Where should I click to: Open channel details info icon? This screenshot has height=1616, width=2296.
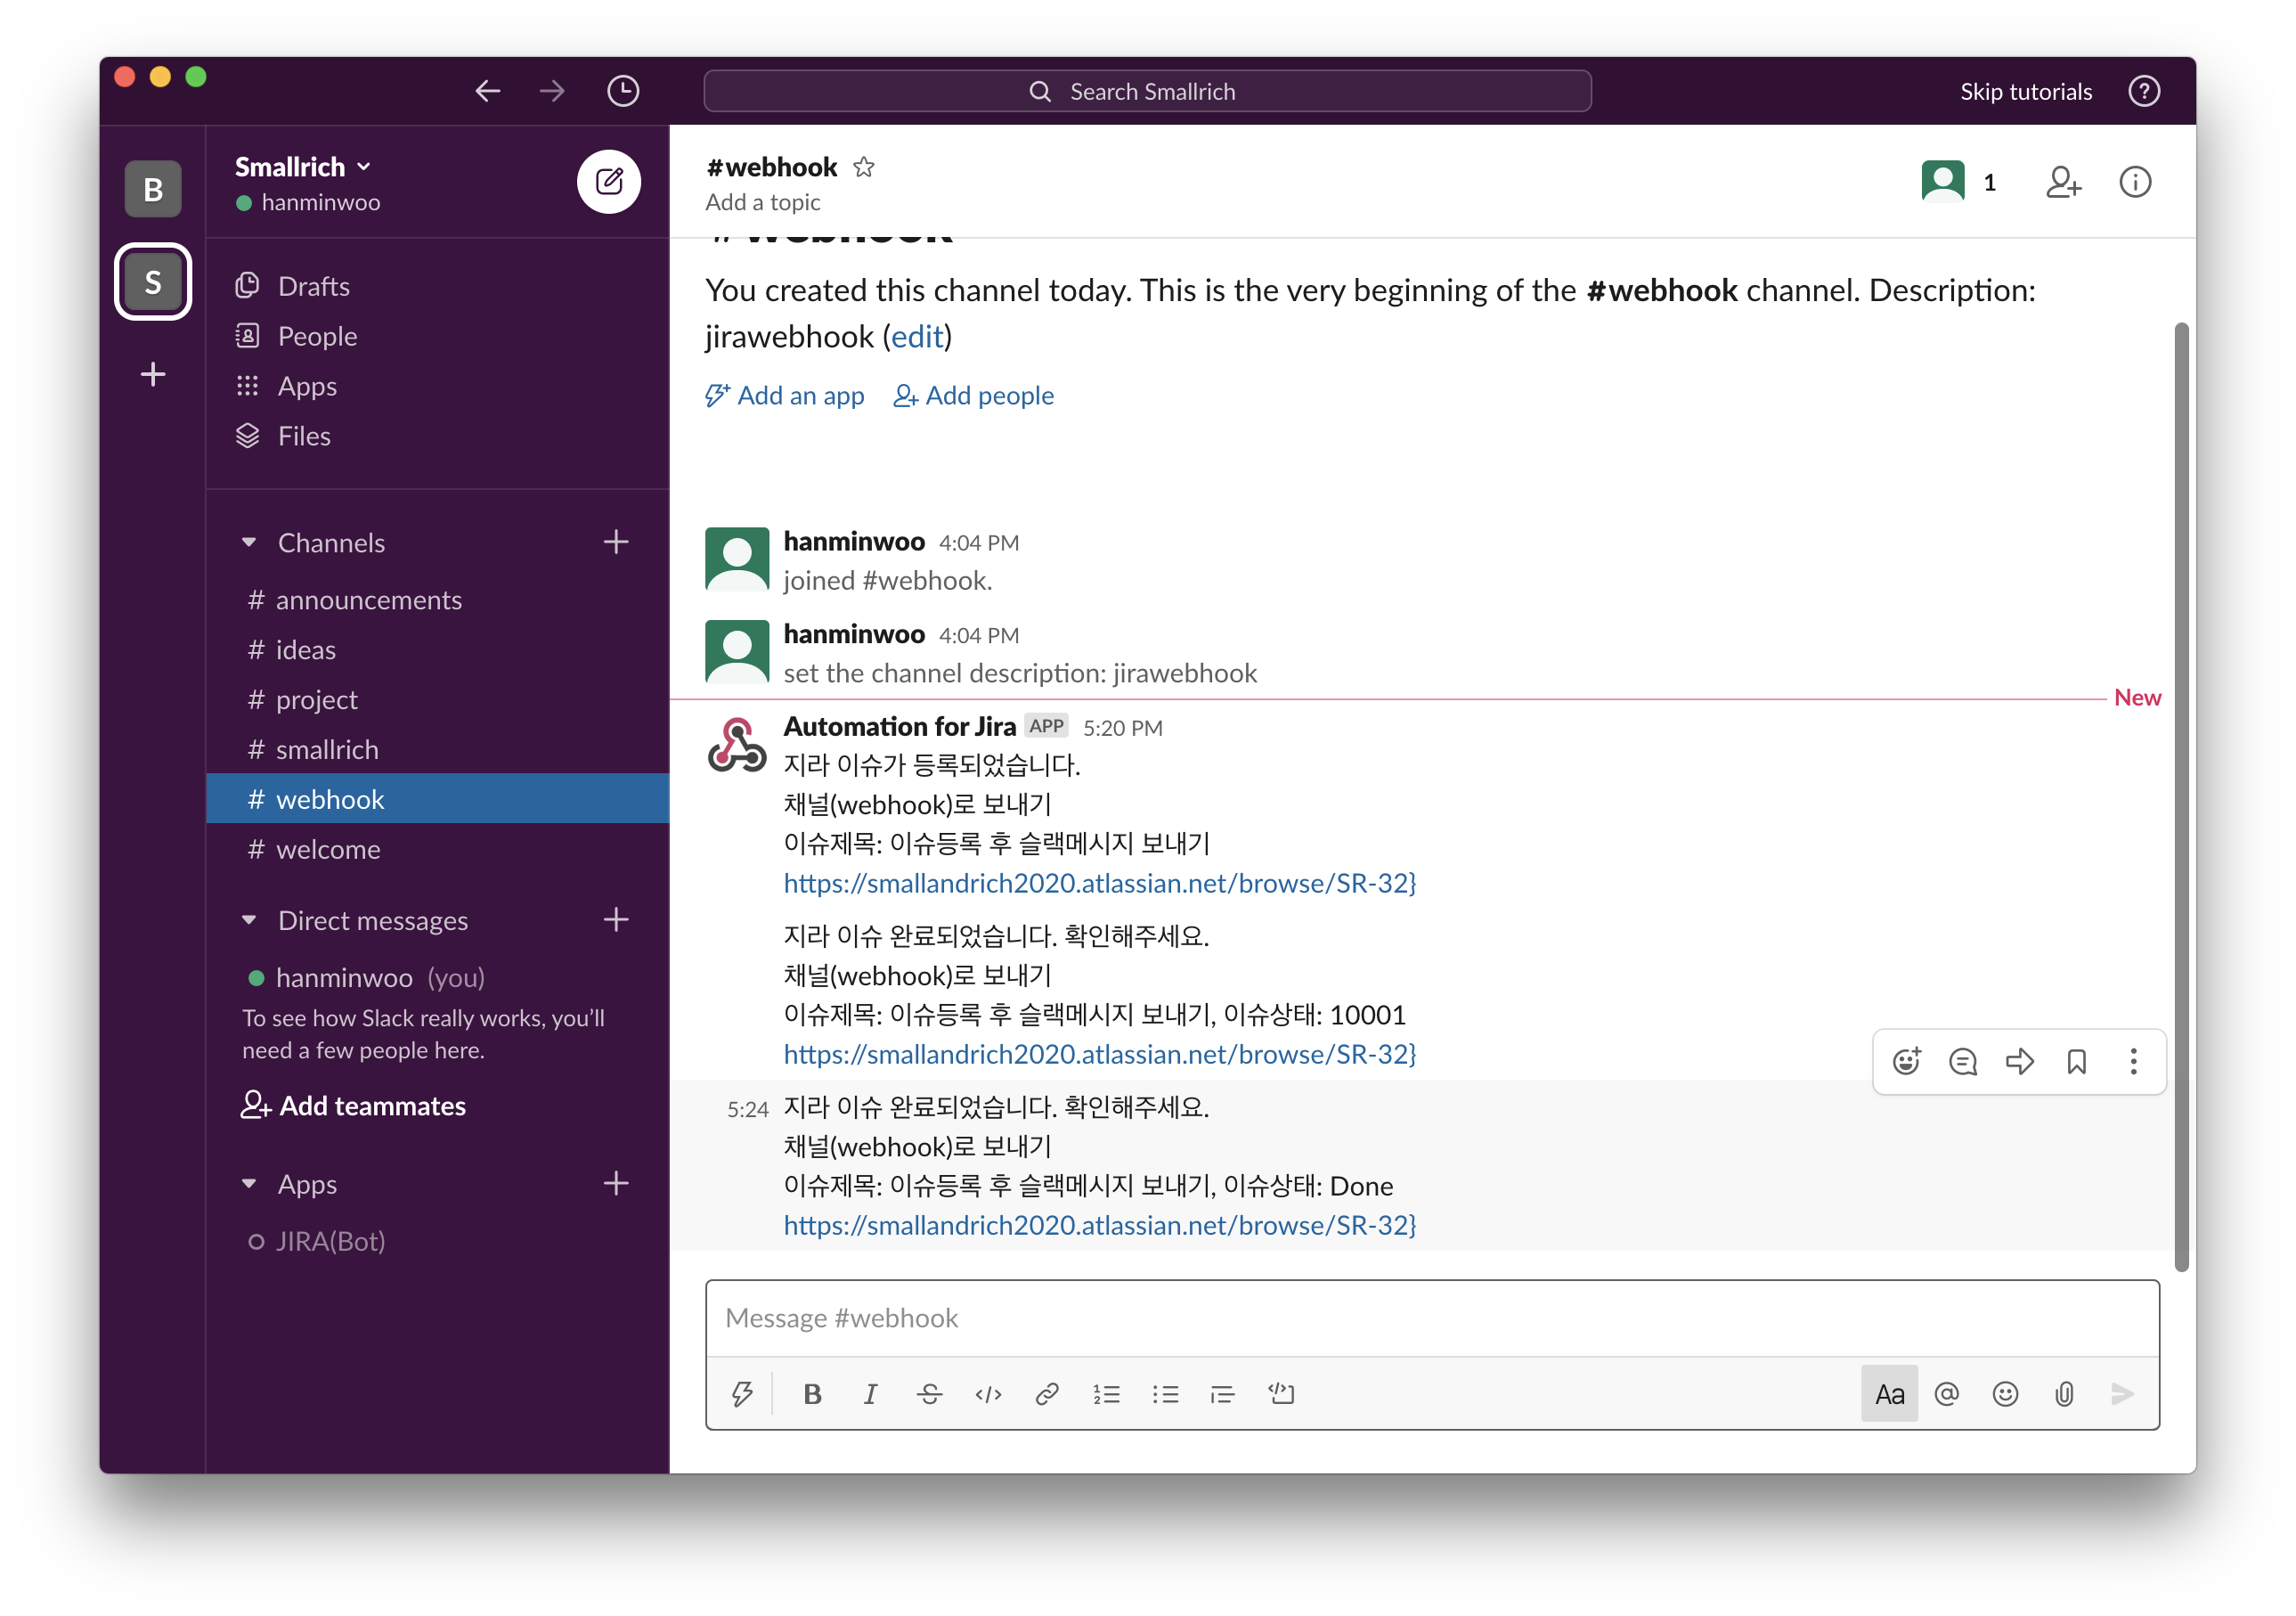[2134, 182]
